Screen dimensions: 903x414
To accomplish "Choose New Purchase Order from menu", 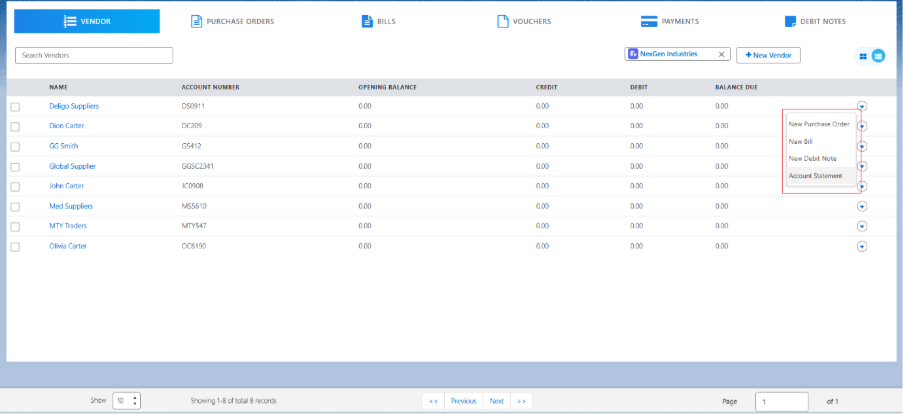I will (819, 124).
